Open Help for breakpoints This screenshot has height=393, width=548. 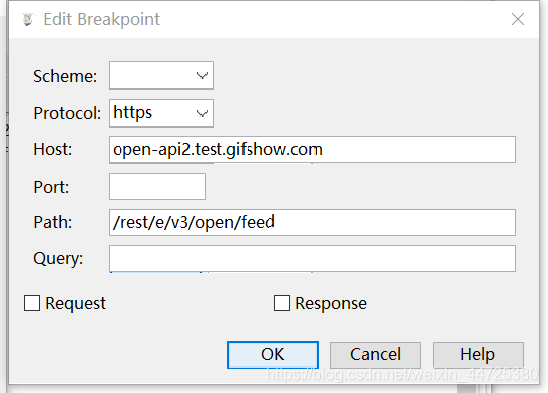tap(478, 355)
